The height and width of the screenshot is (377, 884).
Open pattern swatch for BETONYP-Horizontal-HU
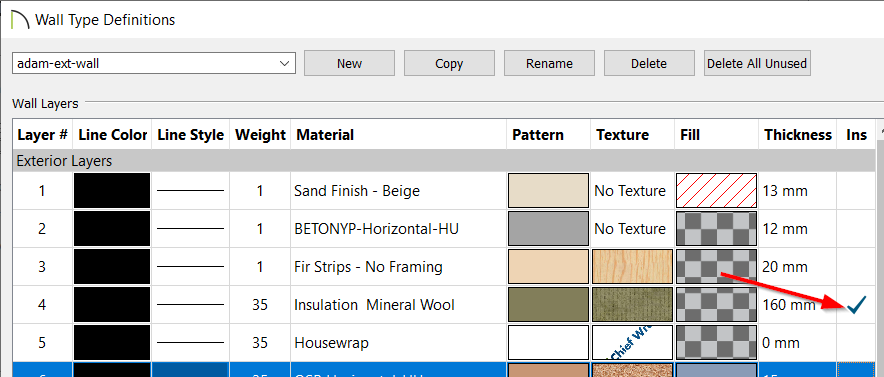549,229
